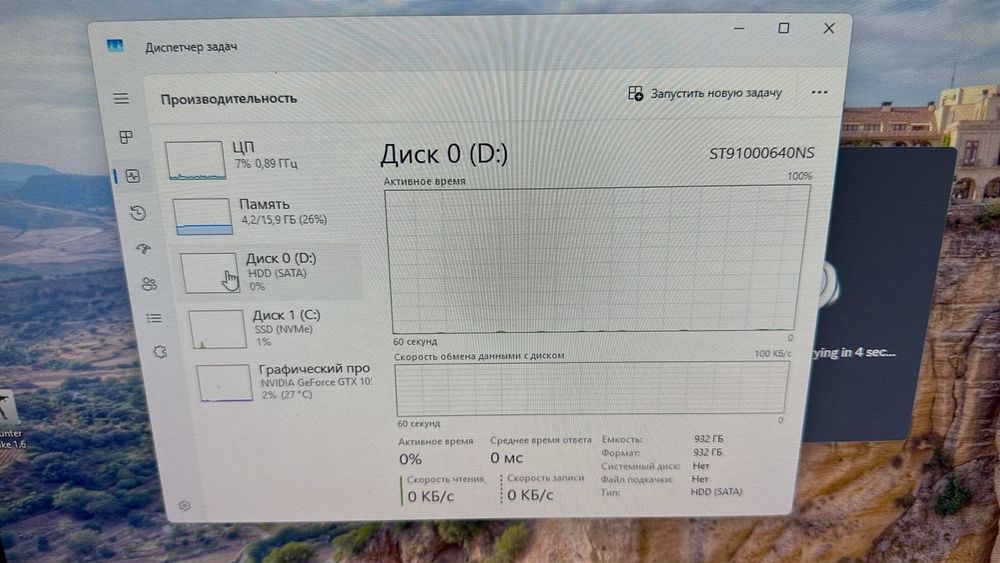This screenshot has height=563, width=1000.
Task: Click the '0 мс' average response value
Action: click(x=506, y=458)
